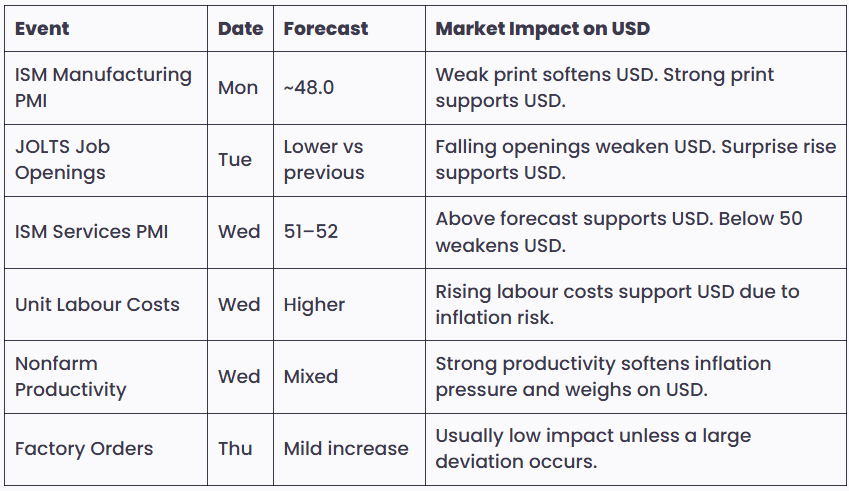849x491 pixels.
Task: Select the Mon date cell
Action: (x=238, y=88)
